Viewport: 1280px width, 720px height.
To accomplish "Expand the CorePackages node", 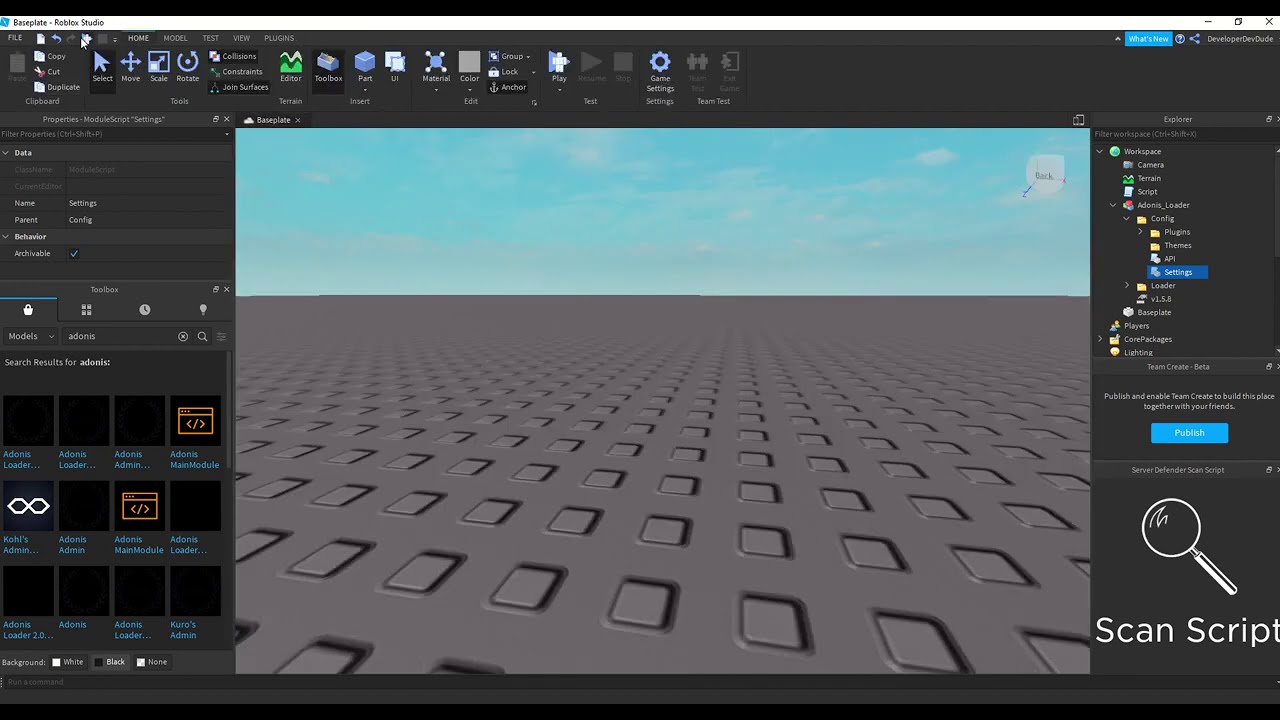I will [x=1100, y=339].
